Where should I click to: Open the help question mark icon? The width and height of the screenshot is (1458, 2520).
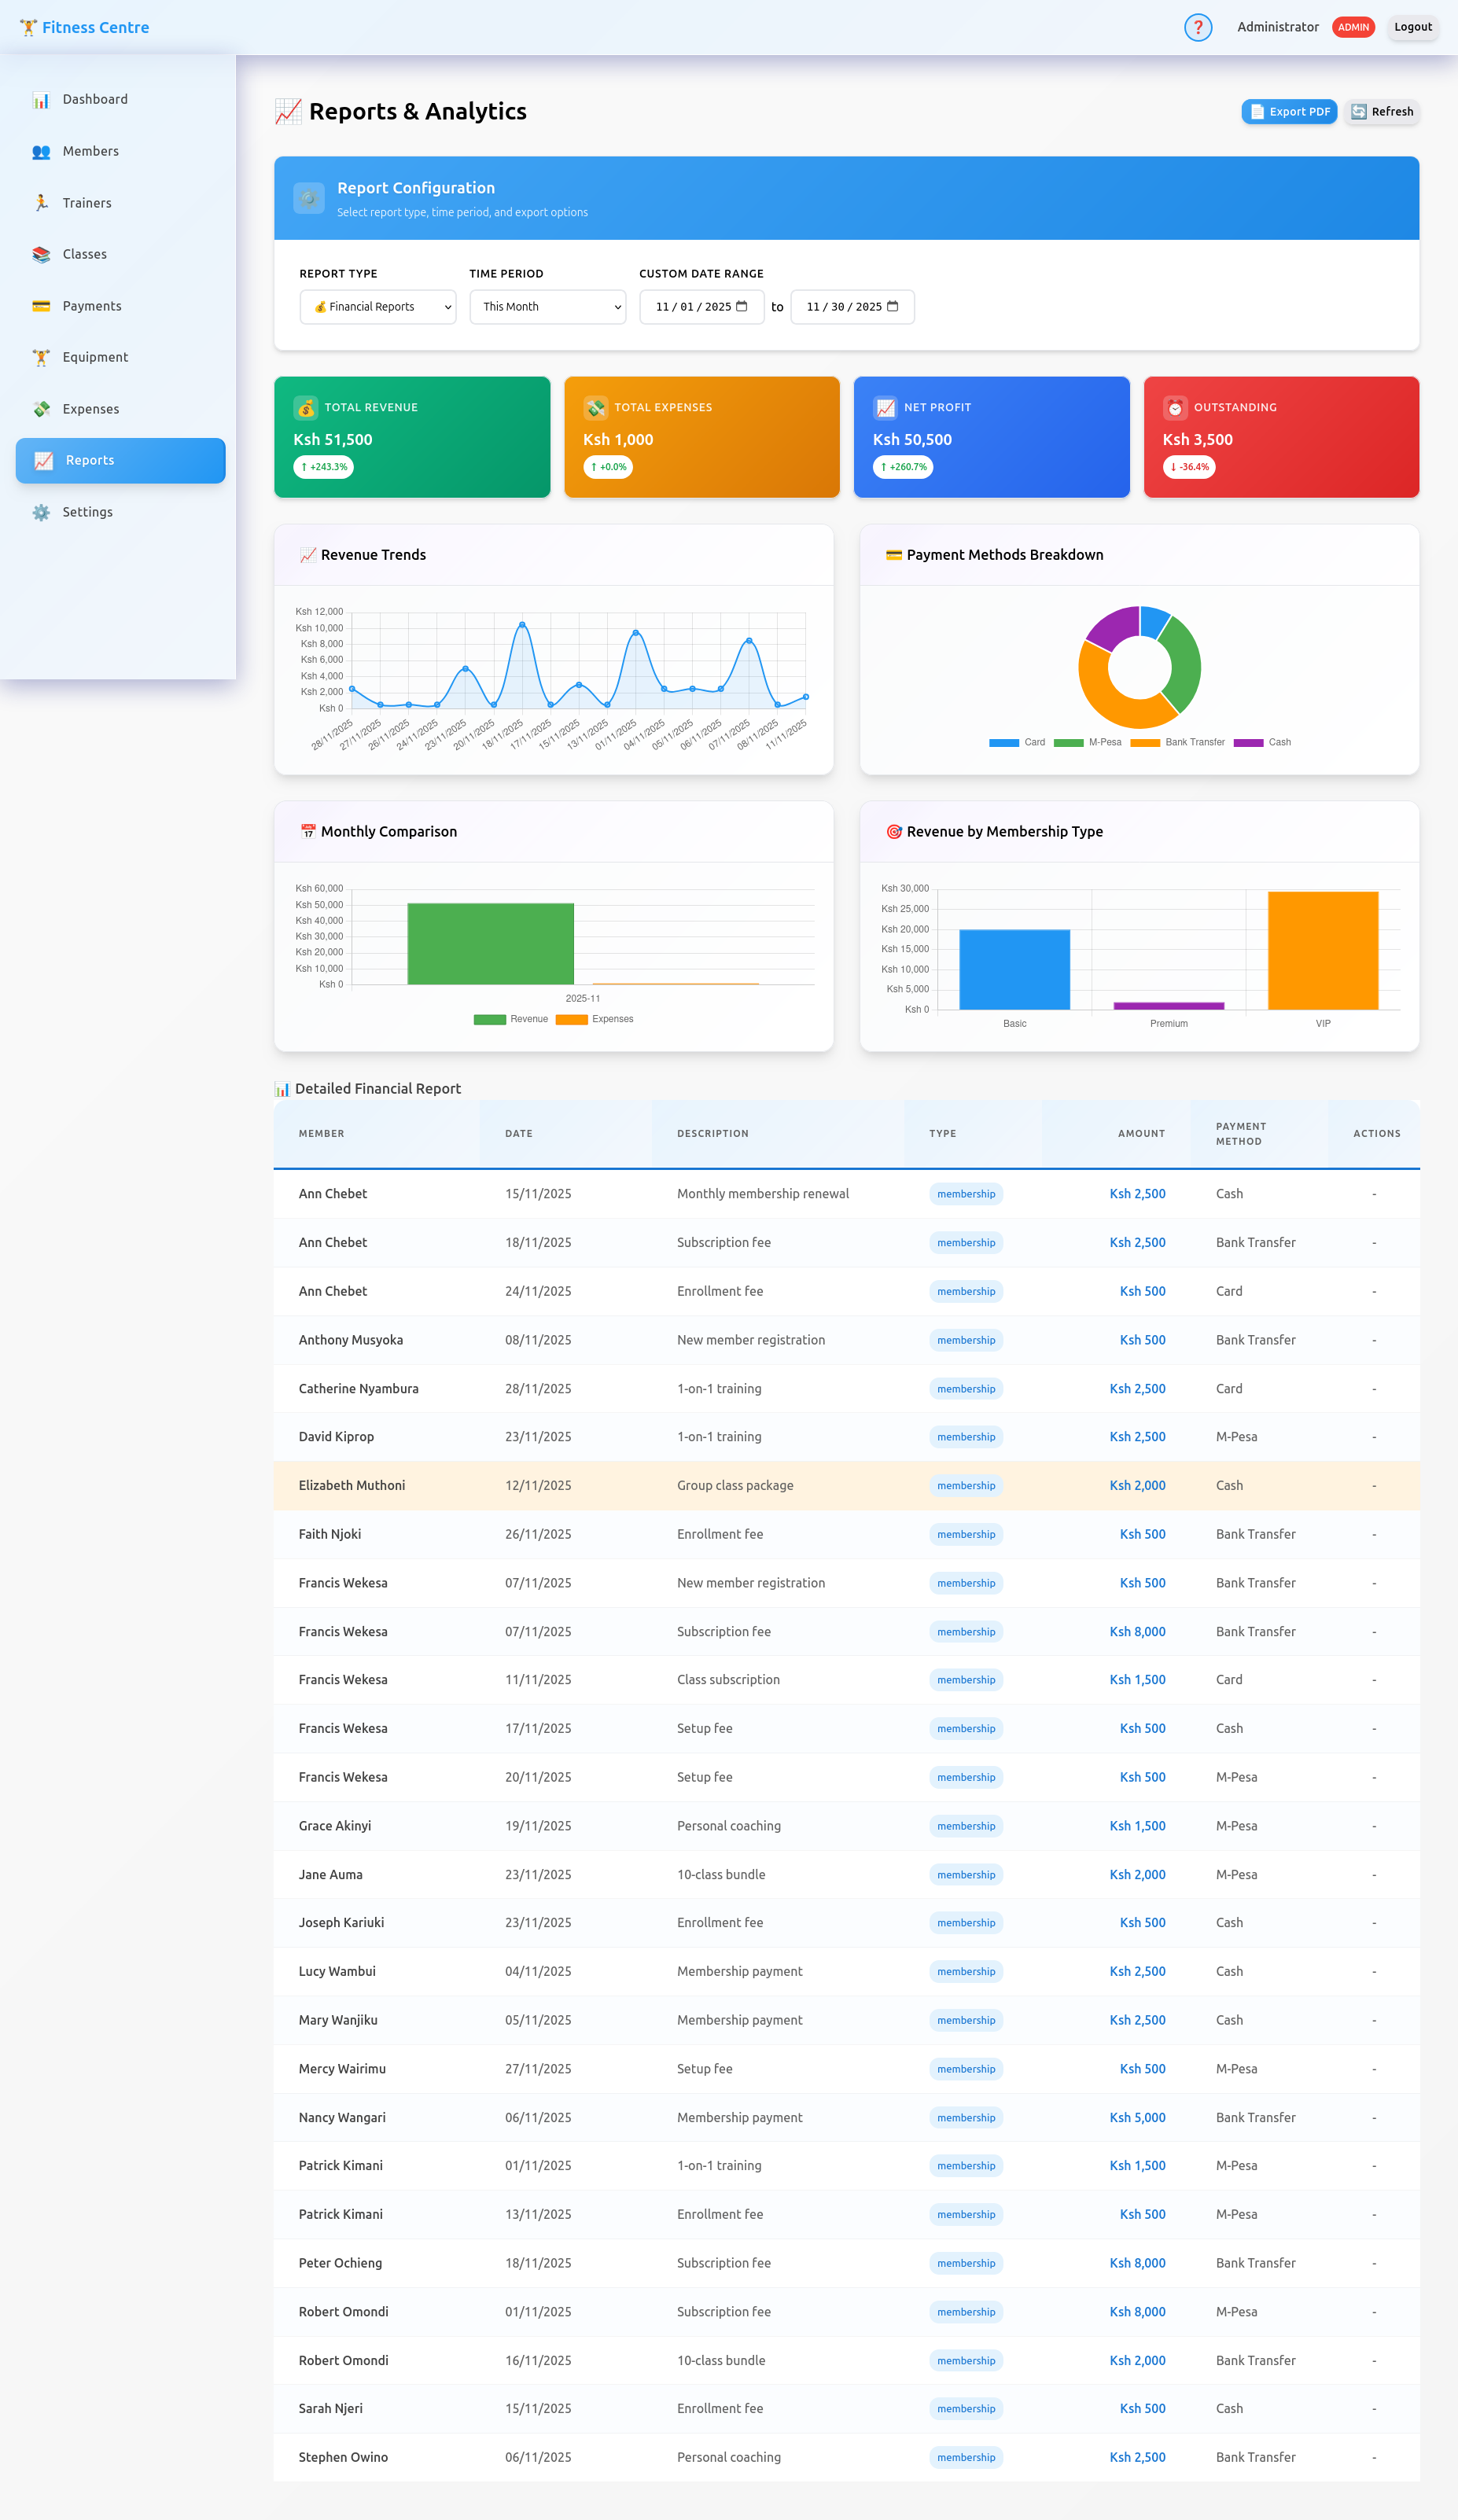1198,27
